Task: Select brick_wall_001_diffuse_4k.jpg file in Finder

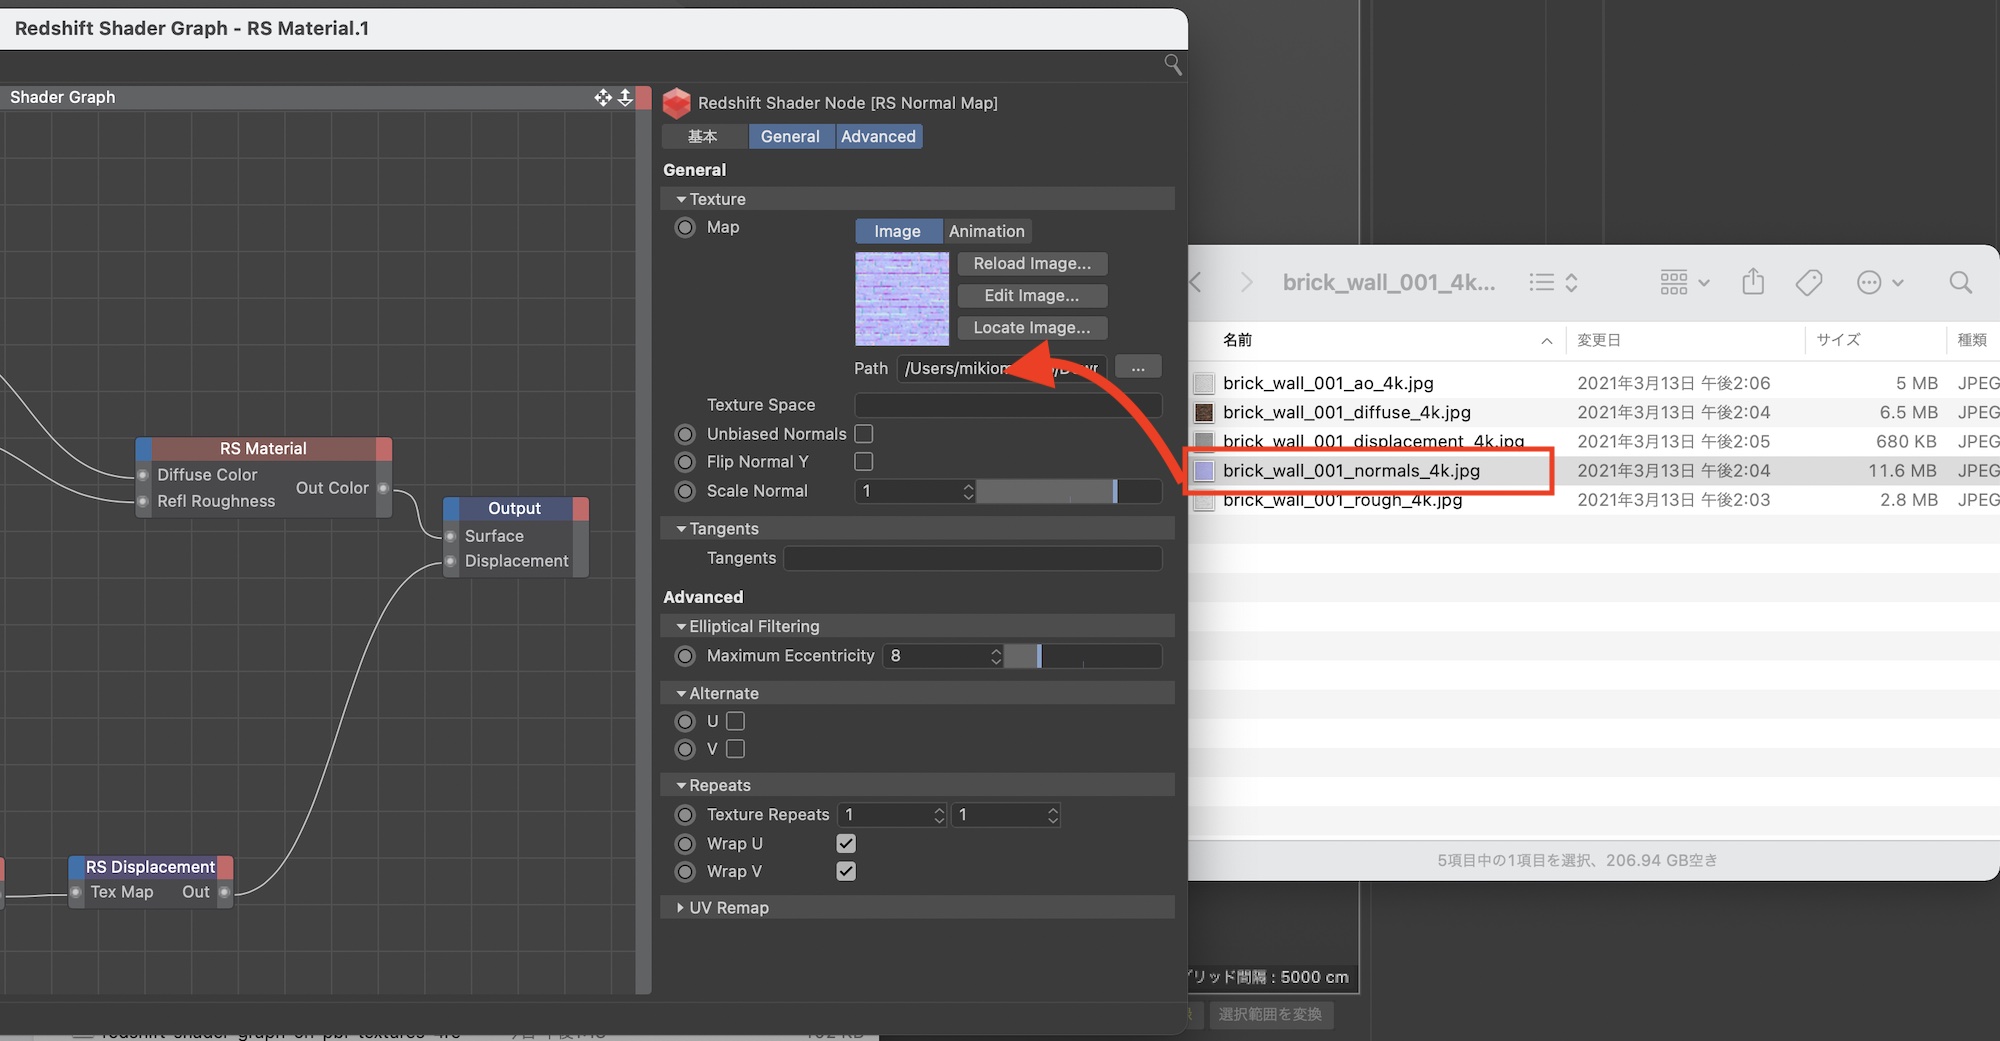Action: (x=1346, y=413)
